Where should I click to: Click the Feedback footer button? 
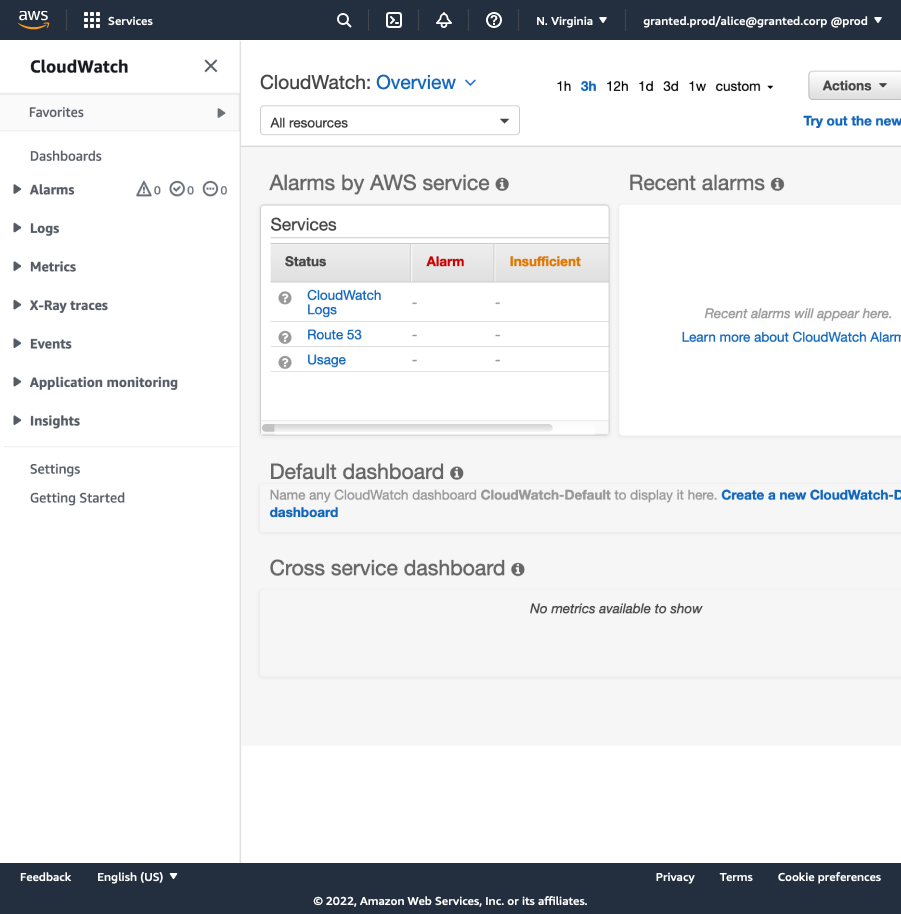45,877
